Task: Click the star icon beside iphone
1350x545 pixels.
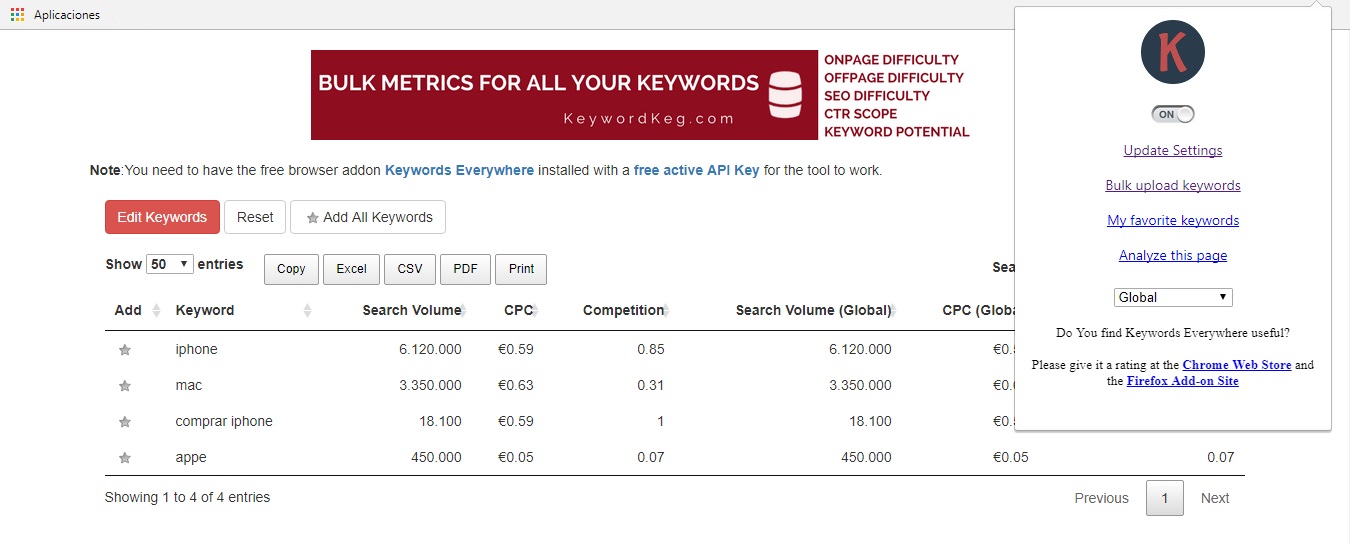Action: tap(125, 350)
